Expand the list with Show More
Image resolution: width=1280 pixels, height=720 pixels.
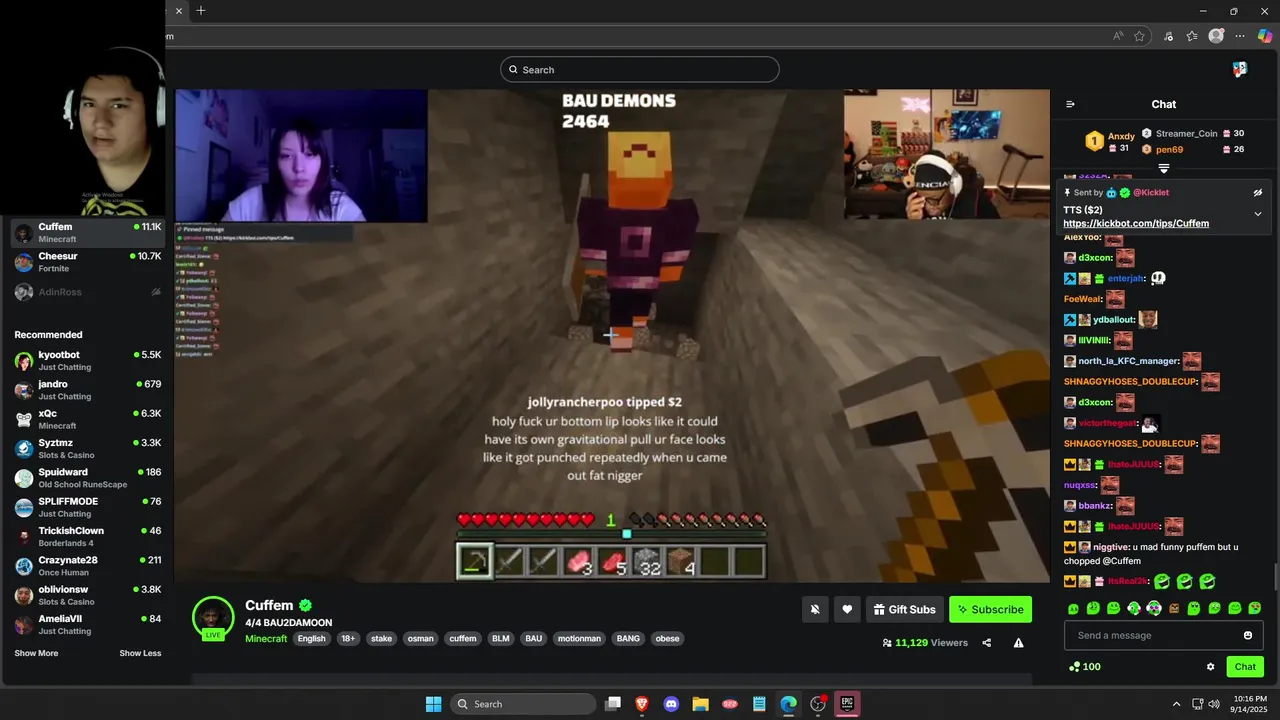pos(36,653)
